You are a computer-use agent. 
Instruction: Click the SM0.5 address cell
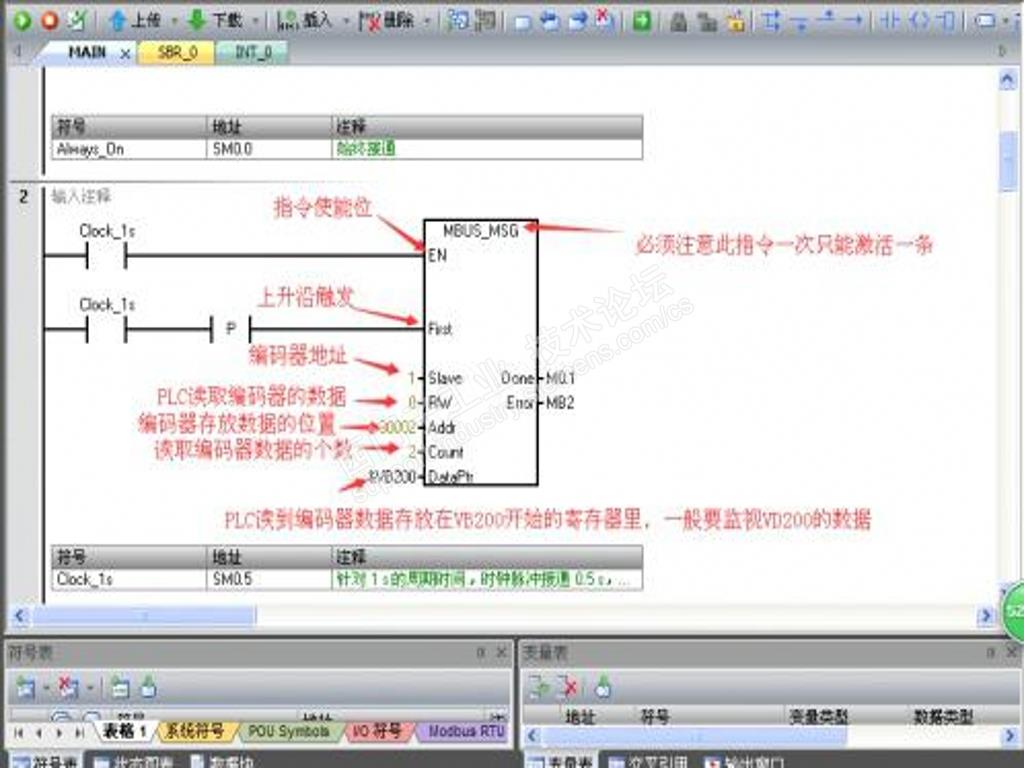tap(269, 579)
